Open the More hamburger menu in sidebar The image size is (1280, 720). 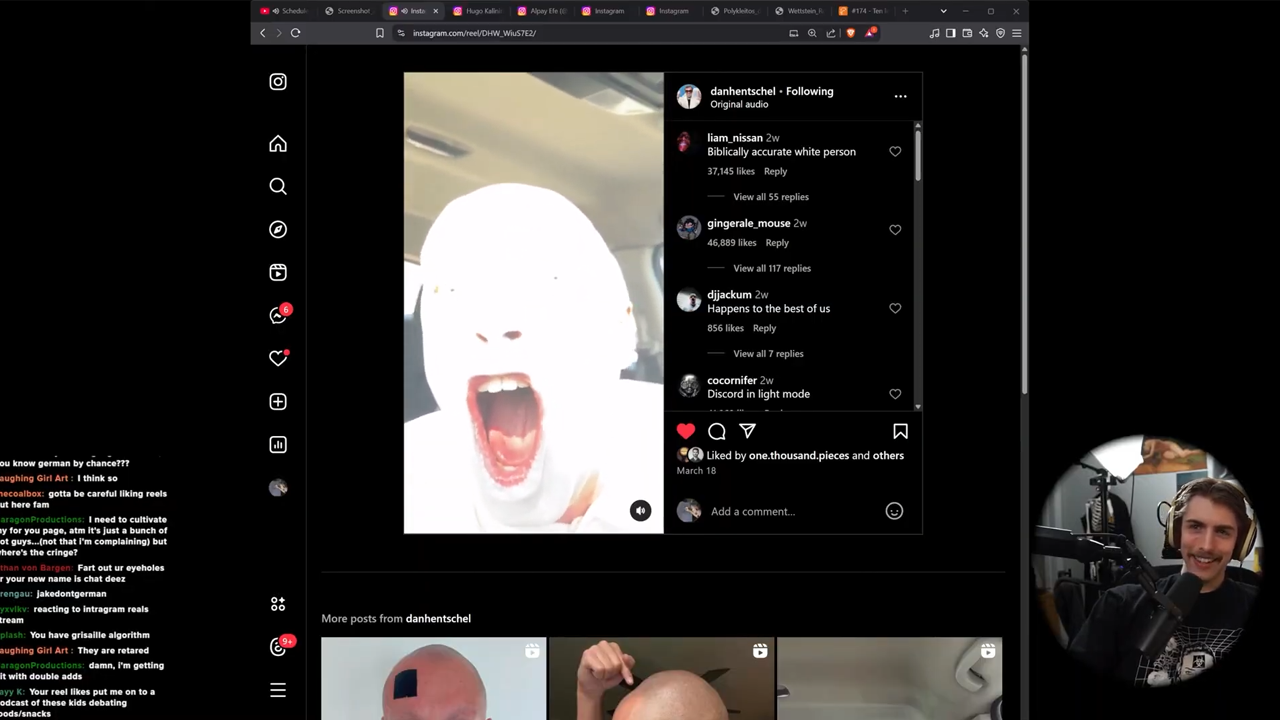[x=277, y=690]
